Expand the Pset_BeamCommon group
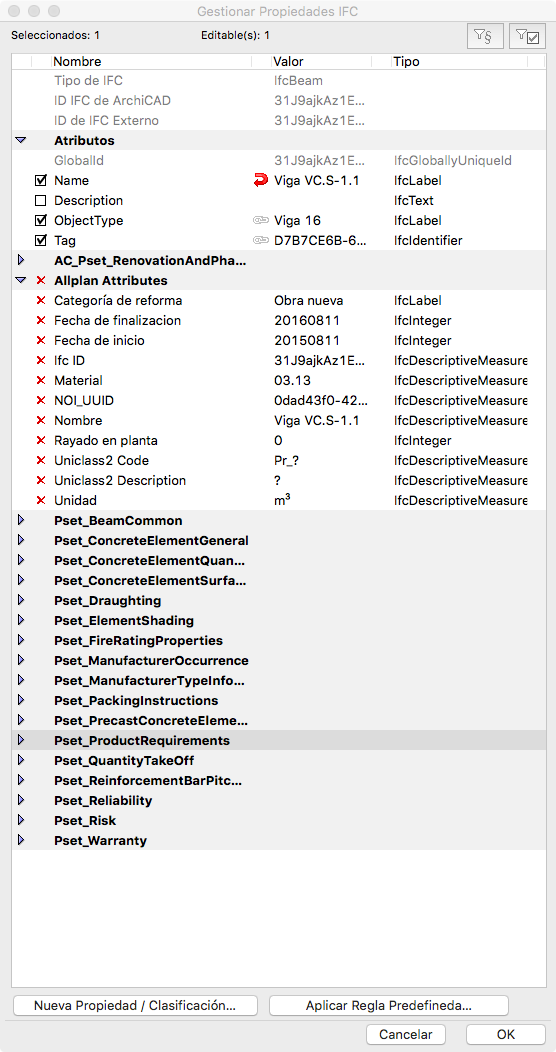The width and height of the screenshot is (556, 1052). (x=20, y=520)
